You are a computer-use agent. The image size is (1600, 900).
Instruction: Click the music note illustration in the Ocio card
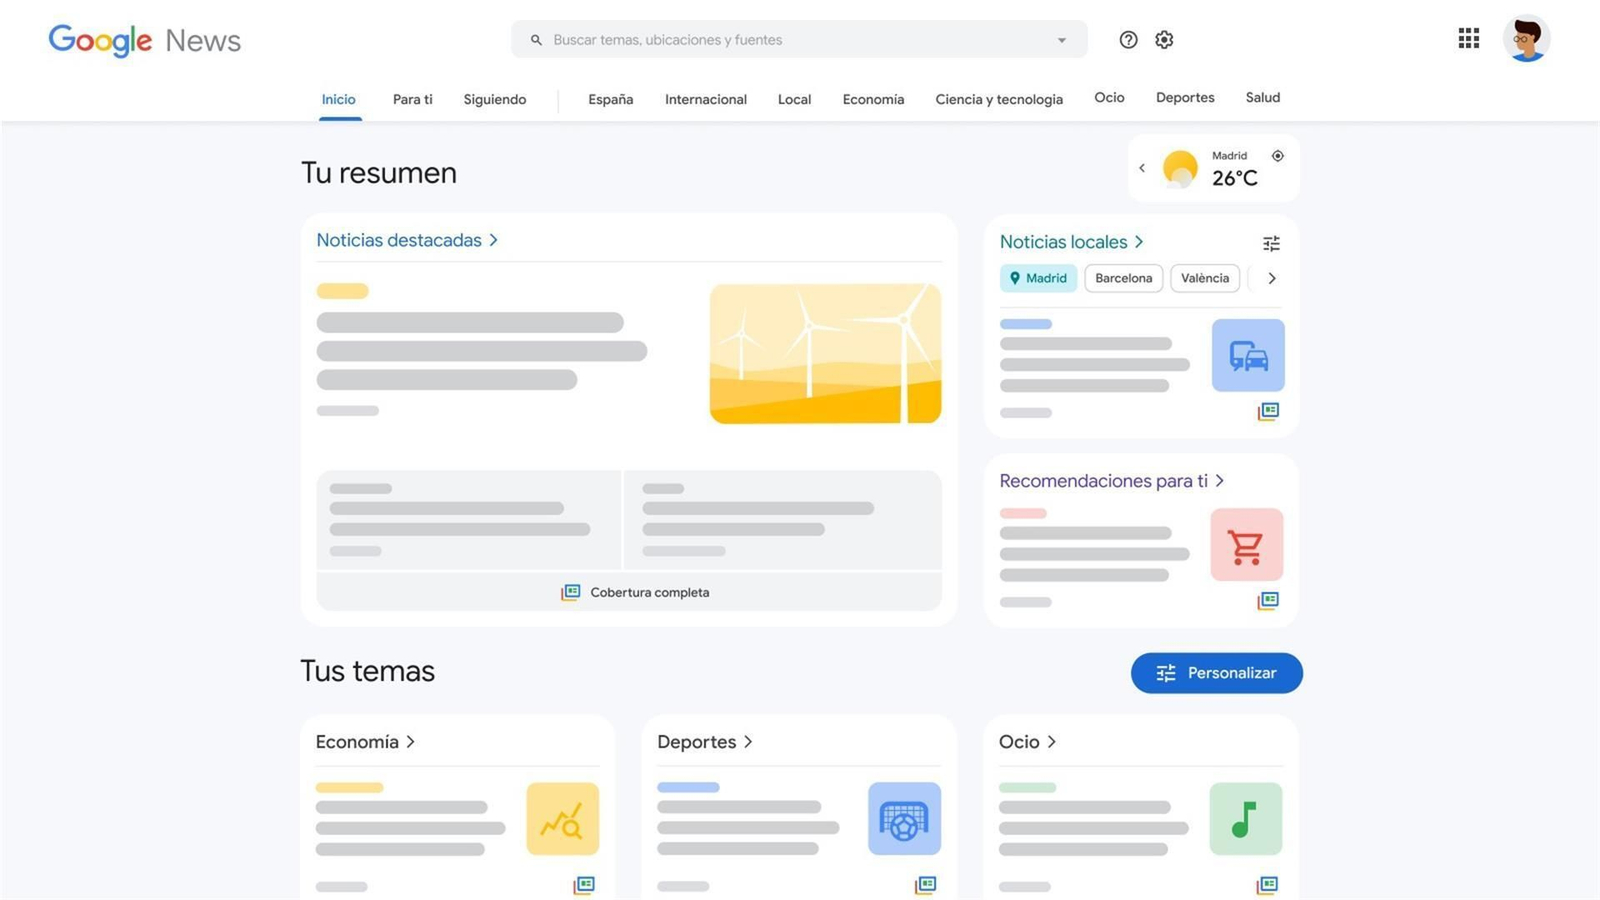[x=1245, y=819]
